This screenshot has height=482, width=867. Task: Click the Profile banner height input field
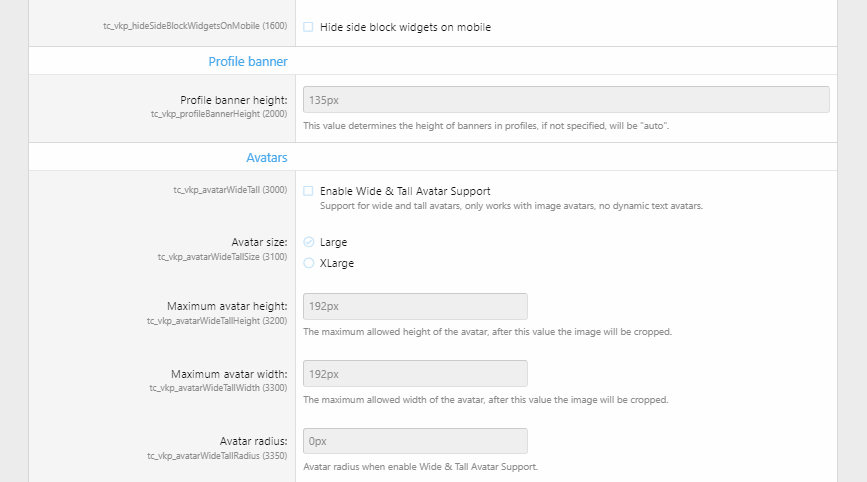[x=566, y=100]
